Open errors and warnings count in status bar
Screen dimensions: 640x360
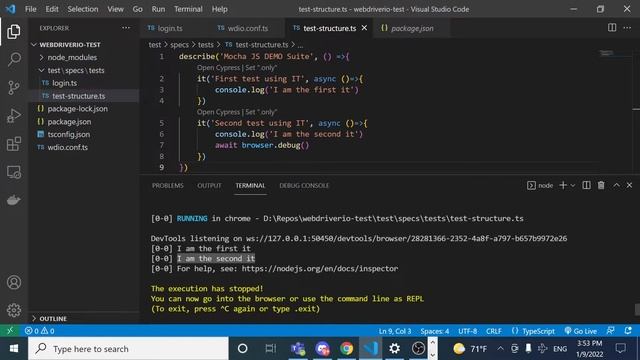pos(39,331)
